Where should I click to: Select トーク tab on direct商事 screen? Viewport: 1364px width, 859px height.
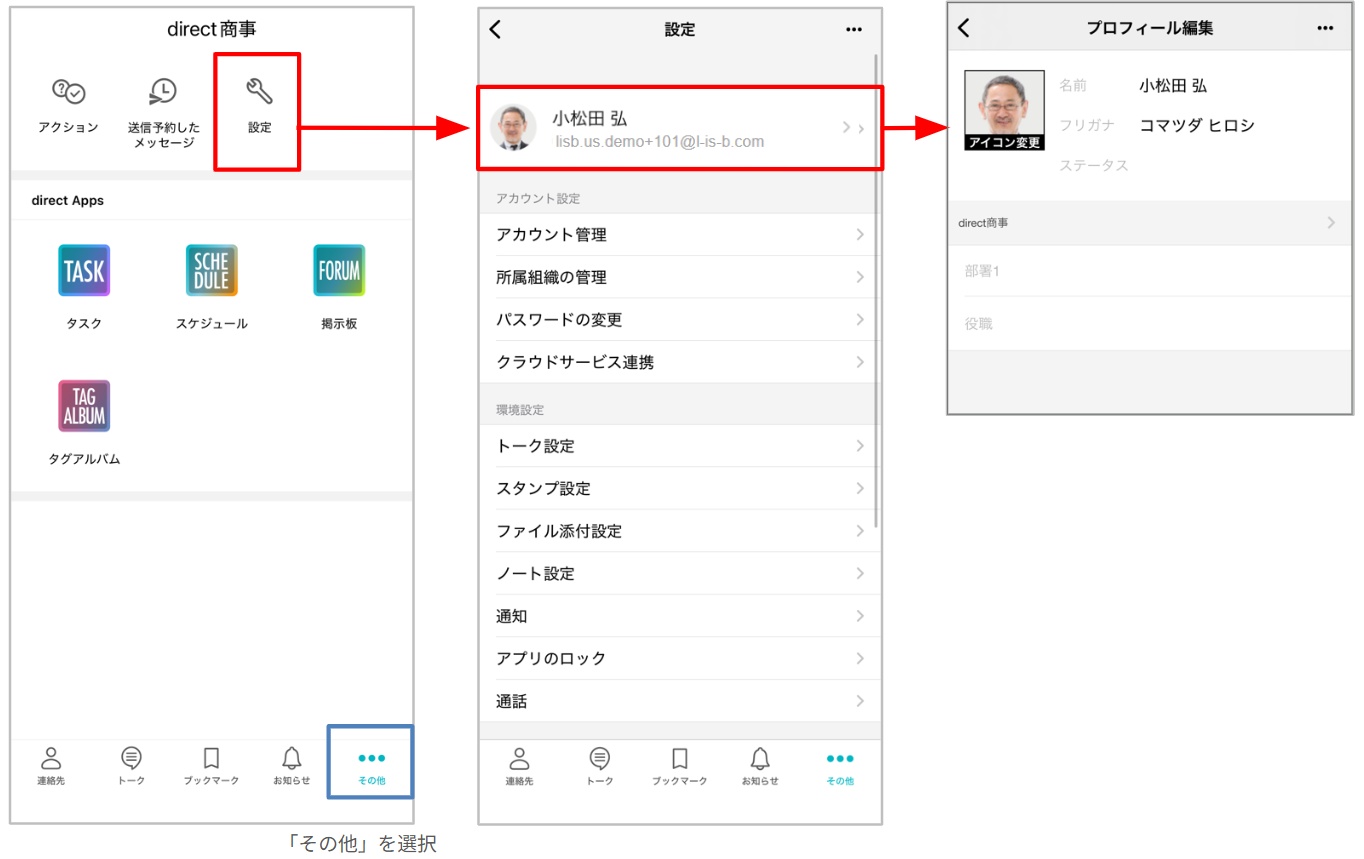coord(131,766)
